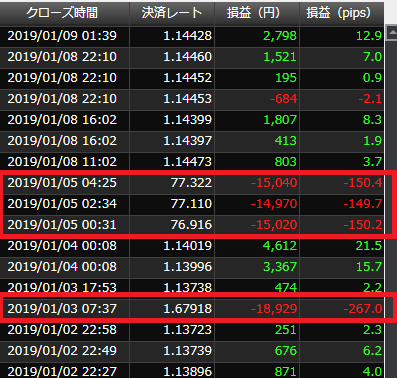Select rate value 1.14452
Screen dimensions: 397x378
(187, 77)
